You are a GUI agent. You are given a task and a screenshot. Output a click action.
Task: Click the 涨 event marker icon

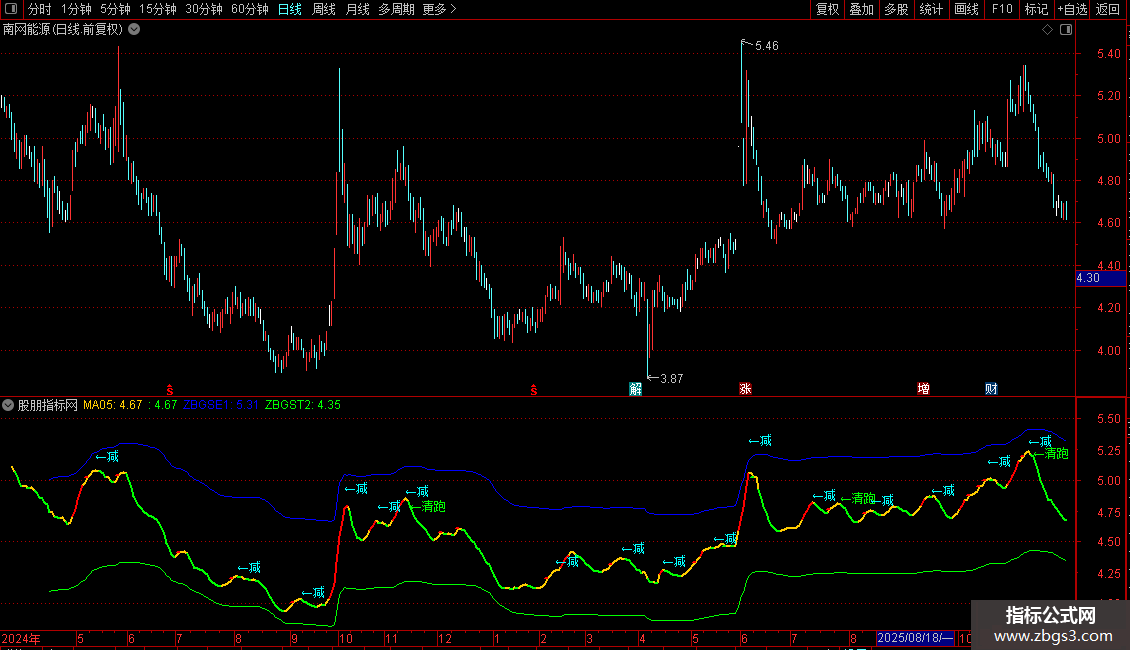point(745,389)
